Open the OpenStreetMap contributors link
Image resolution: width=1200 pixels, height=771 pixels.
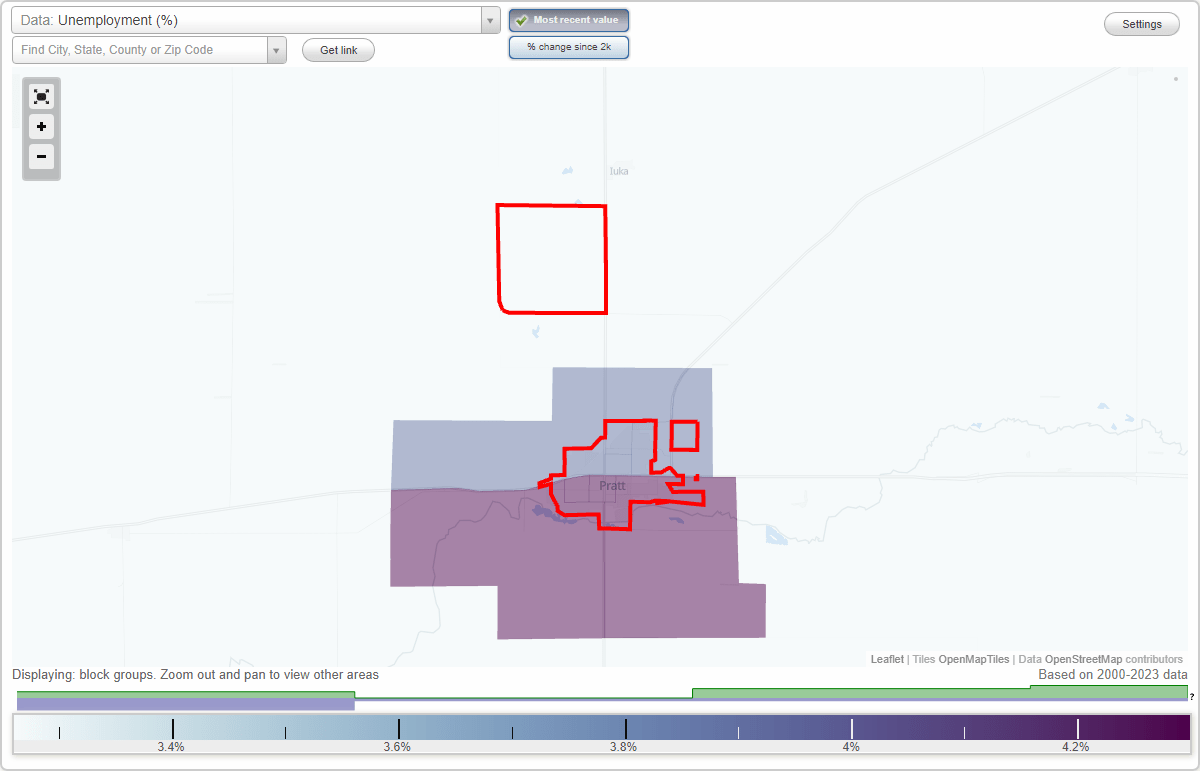click(1085, 659)
